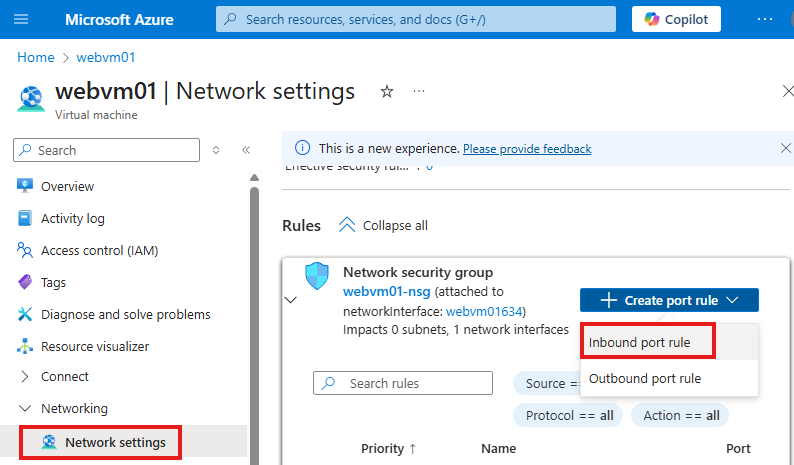
Task: Click the global search resources box
Action: tap(416, 19)
